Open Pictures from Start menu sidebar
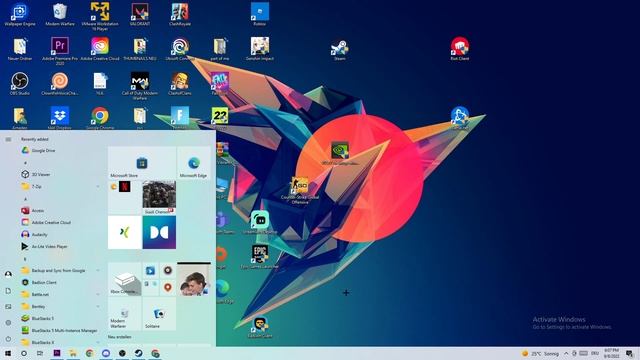Screen dimensions: 640x360 tap(8, 307)
